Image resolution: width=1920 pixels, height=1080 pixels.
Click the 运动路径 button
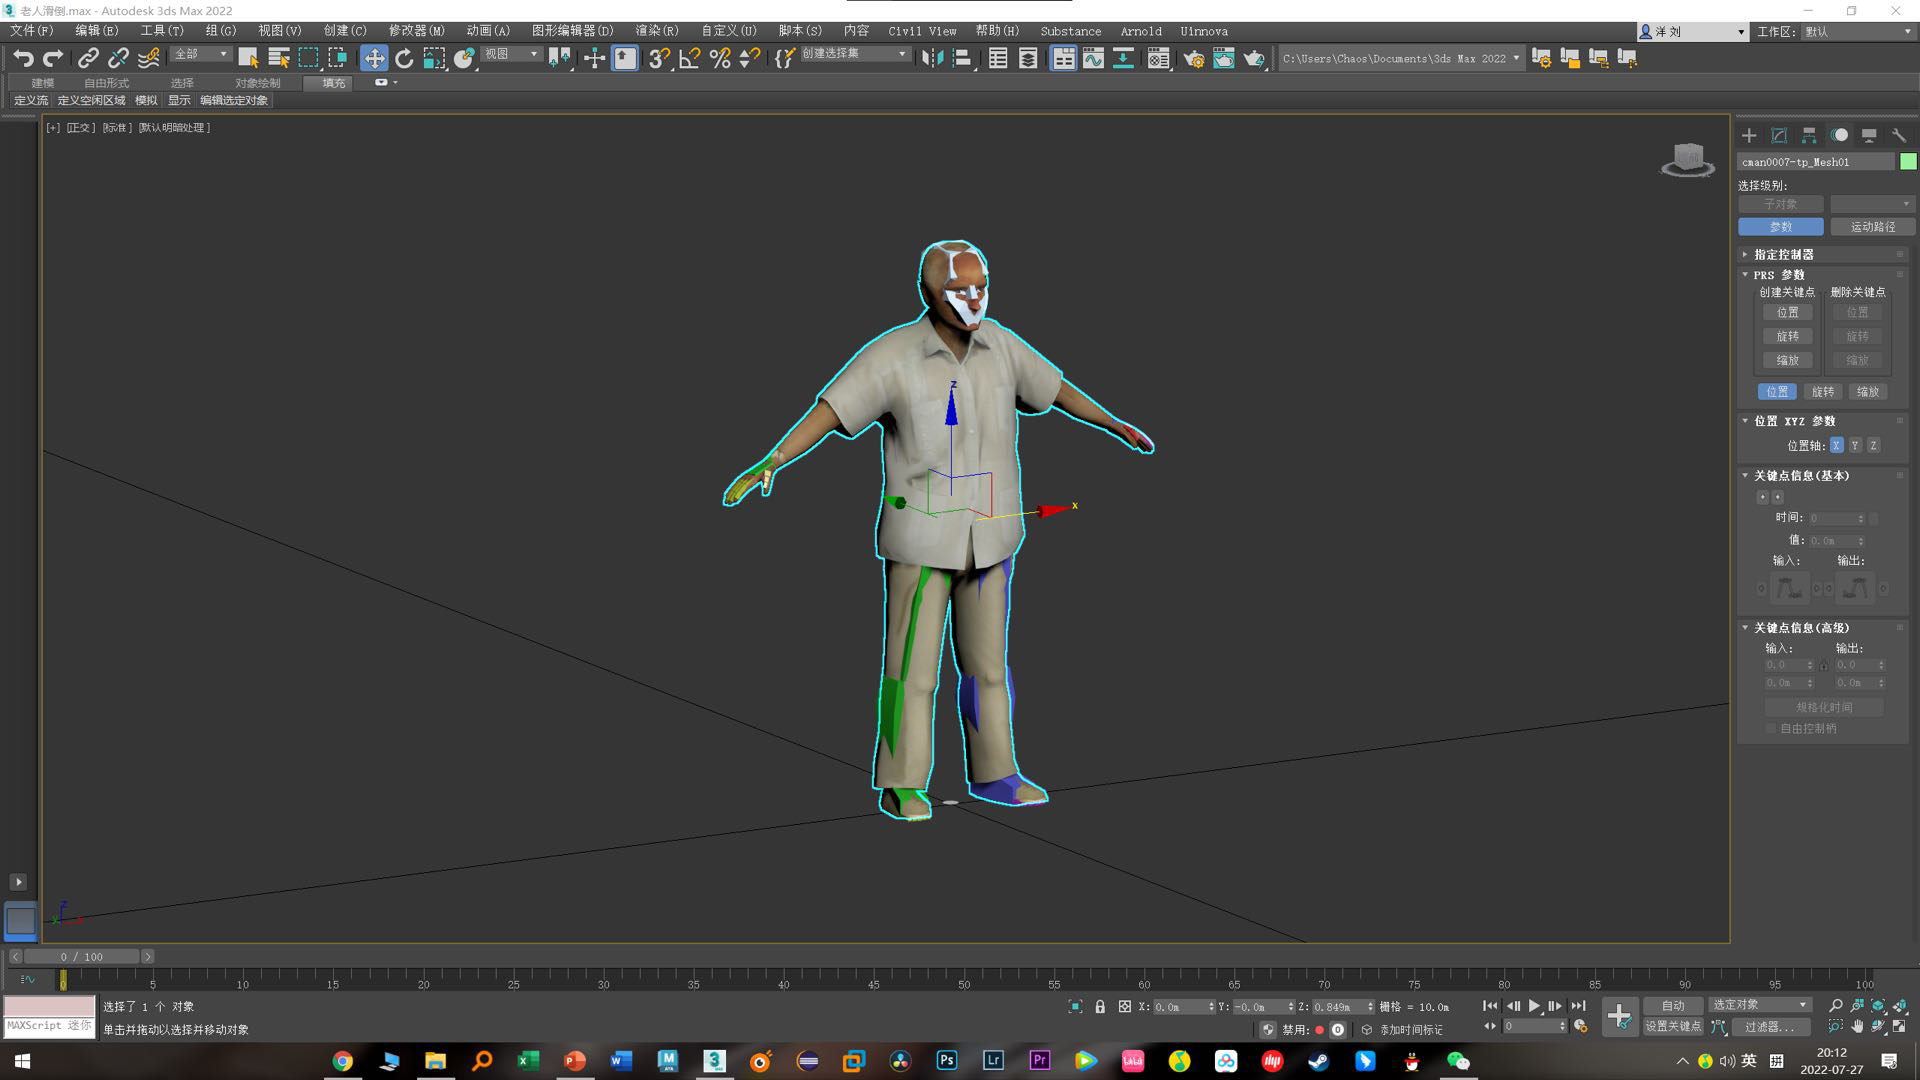1872,227
